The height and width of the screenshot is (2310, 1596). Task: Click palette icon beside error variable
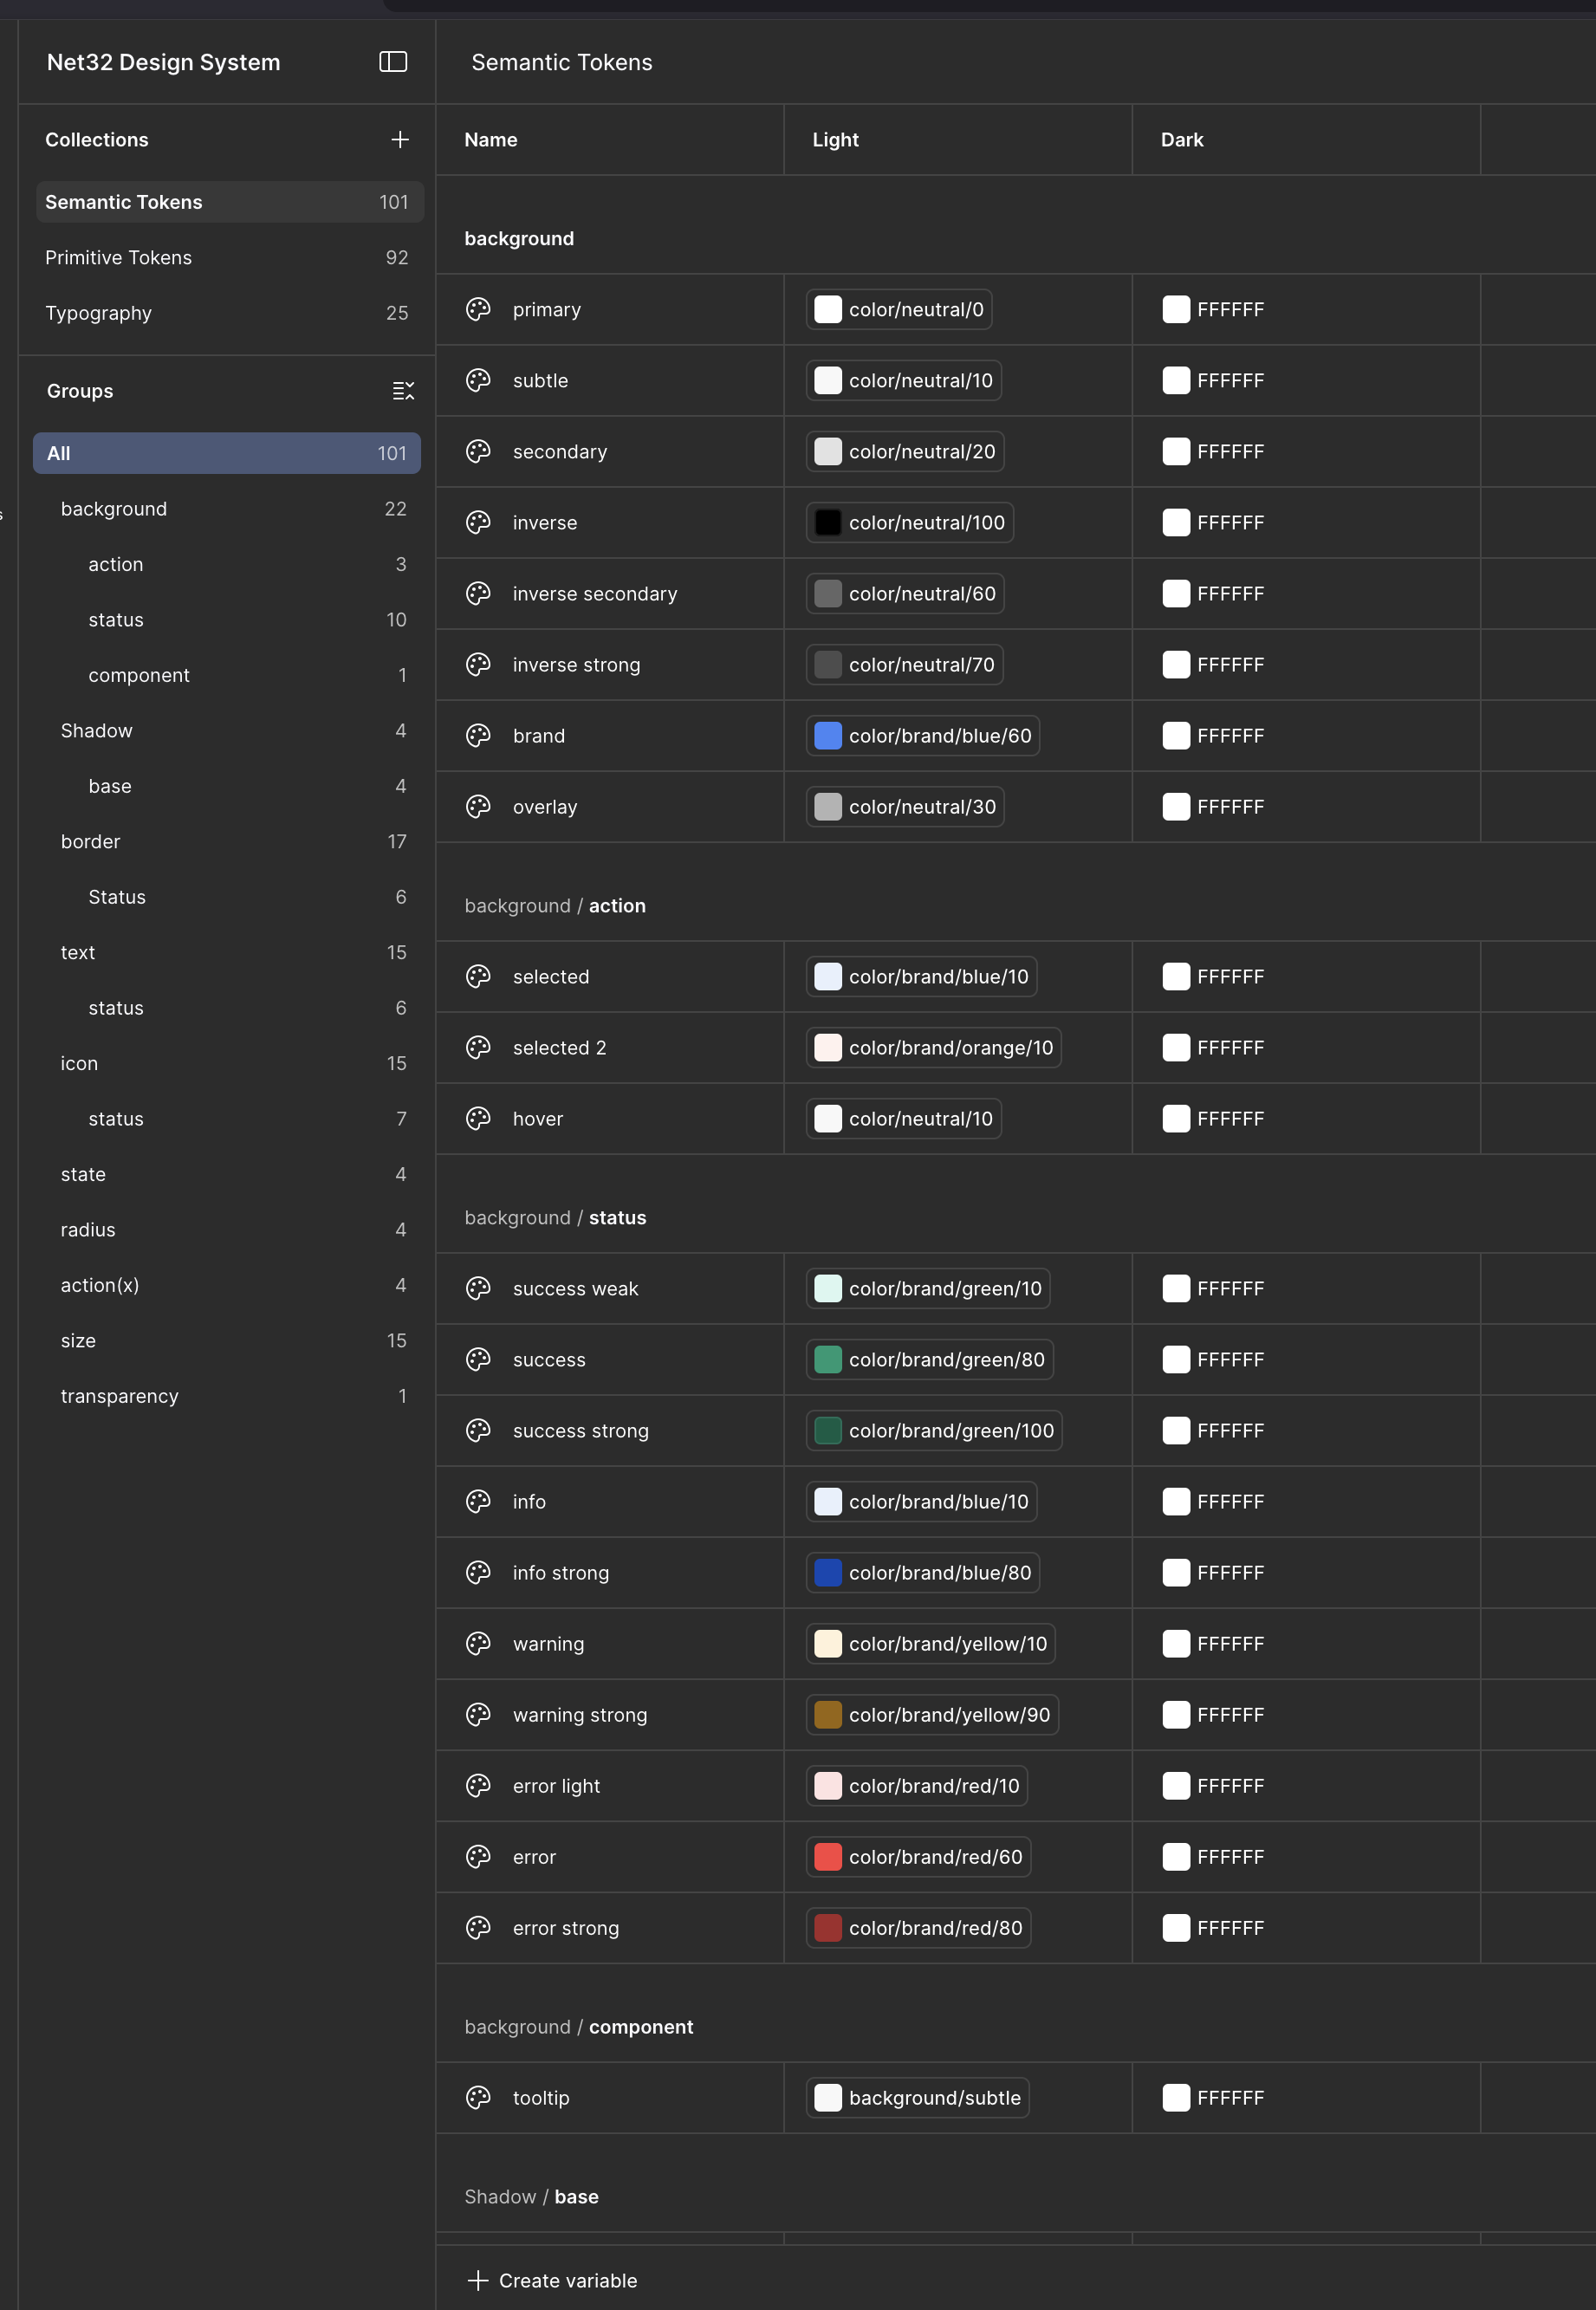(478, 1857)
